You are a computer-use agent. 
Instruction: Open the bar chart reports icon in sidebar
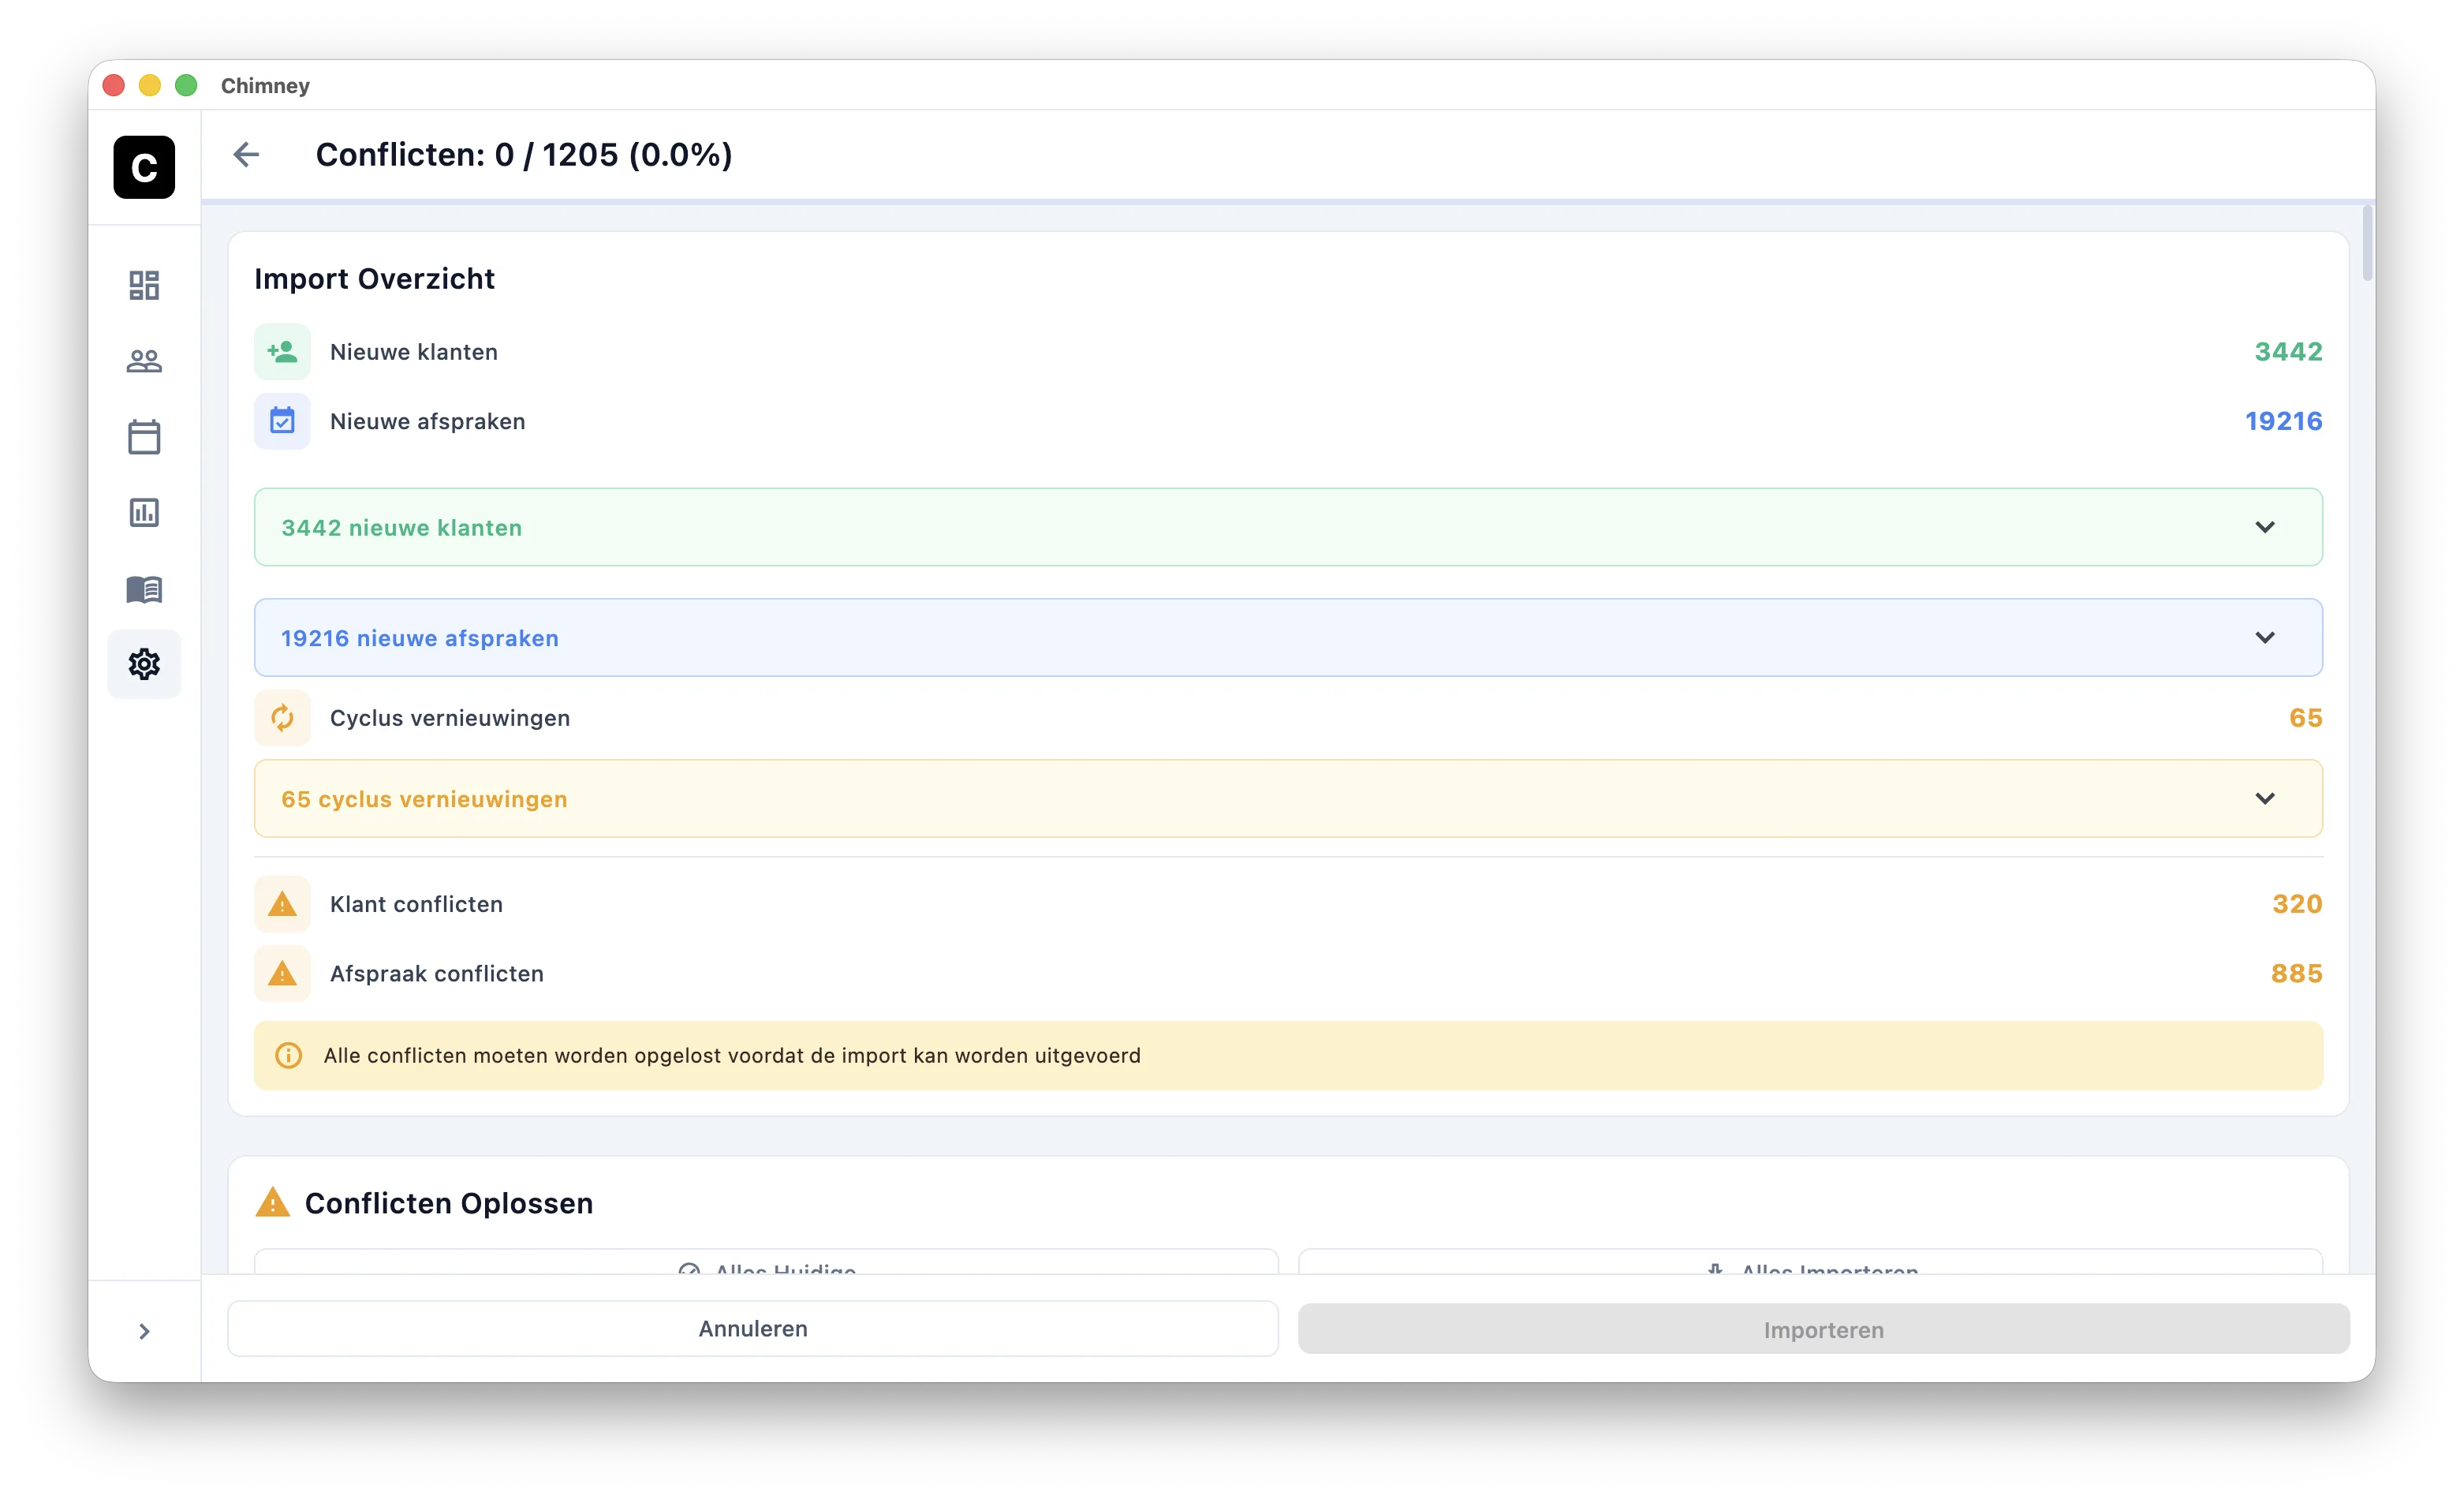click(144, 513)
